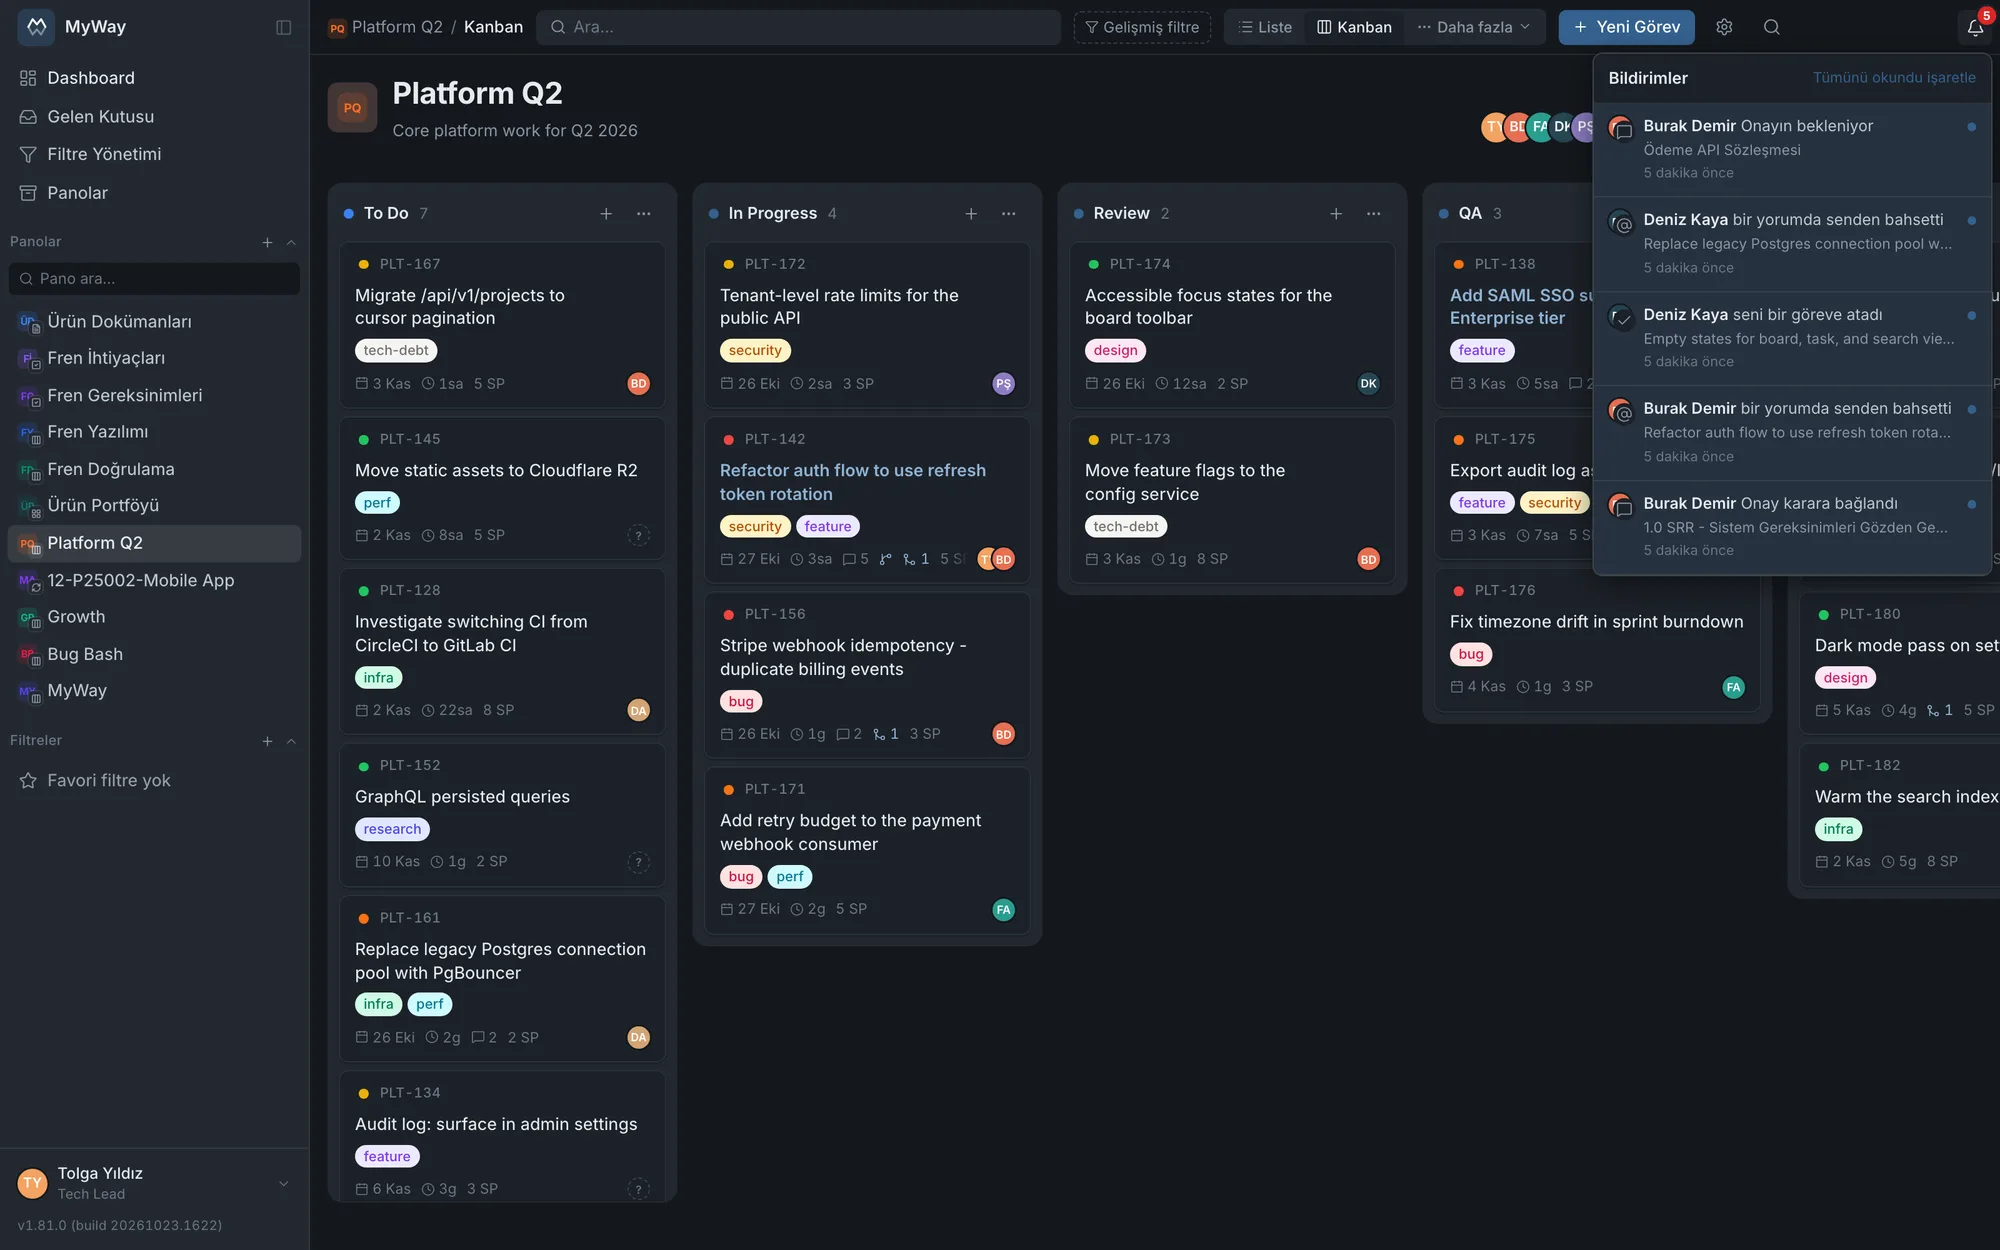Collapse the Filtreler section
Screen dimensions: 2000x1250
pyautogui.click(x=291, y=741)
